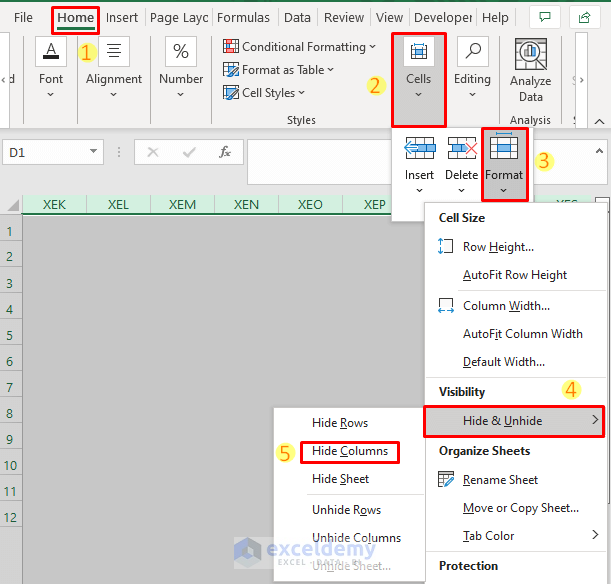Select Default Width option
The image size is (611, 584).
[x=503, y=362]
